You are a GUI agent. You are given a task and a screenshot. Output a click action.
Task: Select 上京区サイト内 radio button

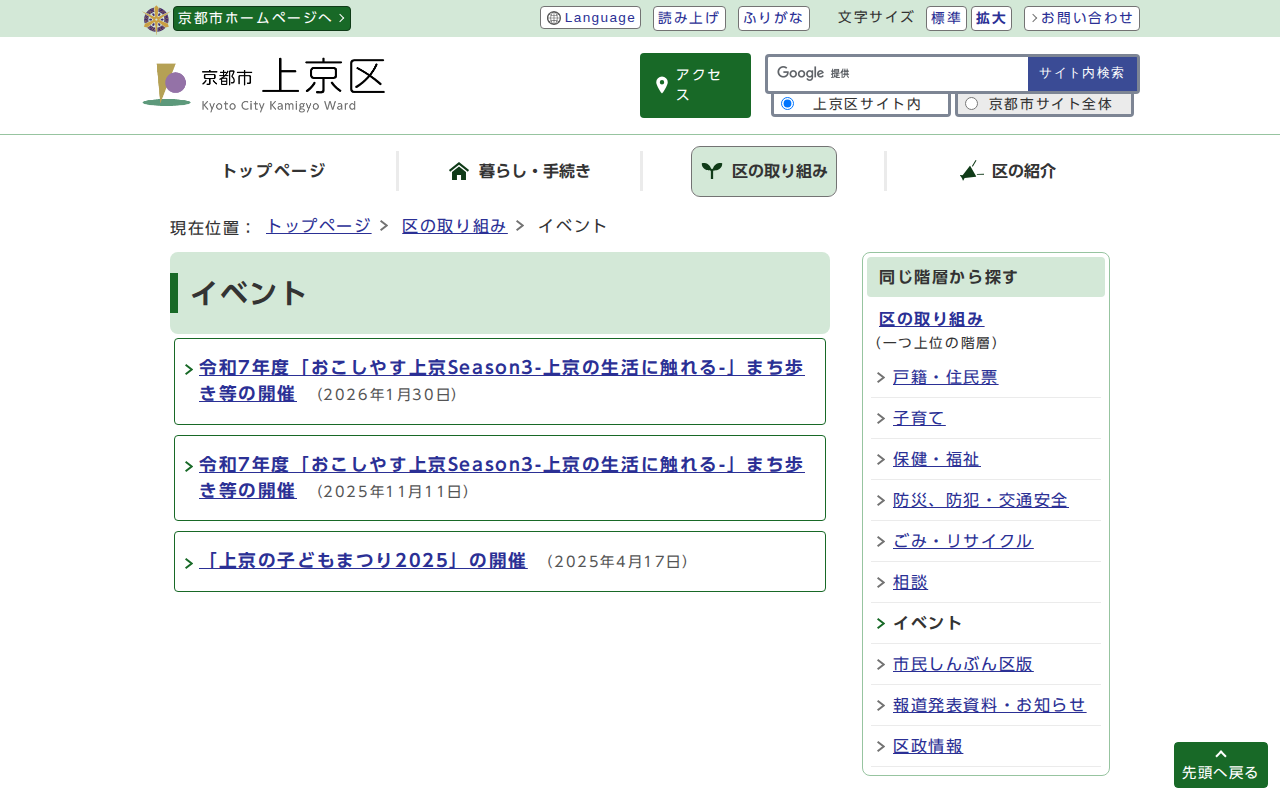[787, 104]
